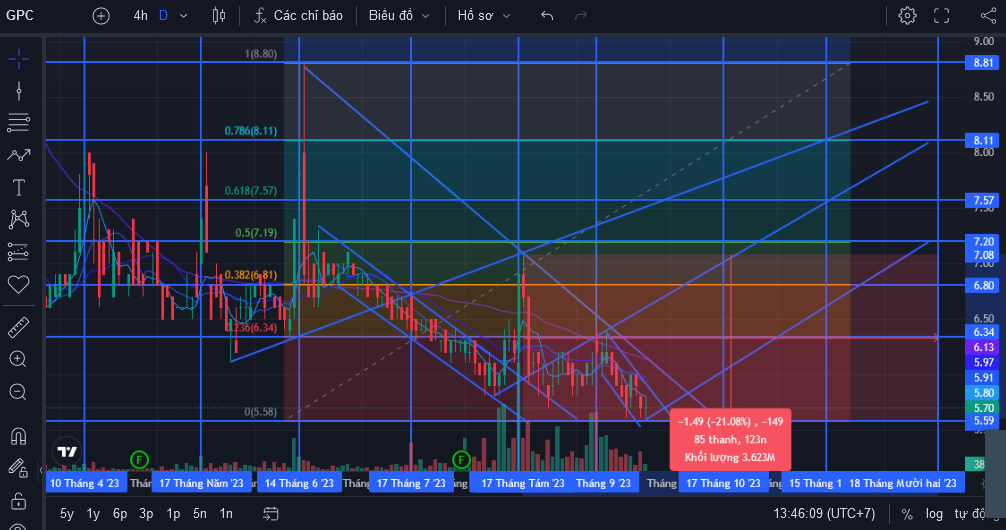Toggle the tự động auto scale
Image resolution: width=1006 pixels, height=530 pixels.
coord(969,513)
